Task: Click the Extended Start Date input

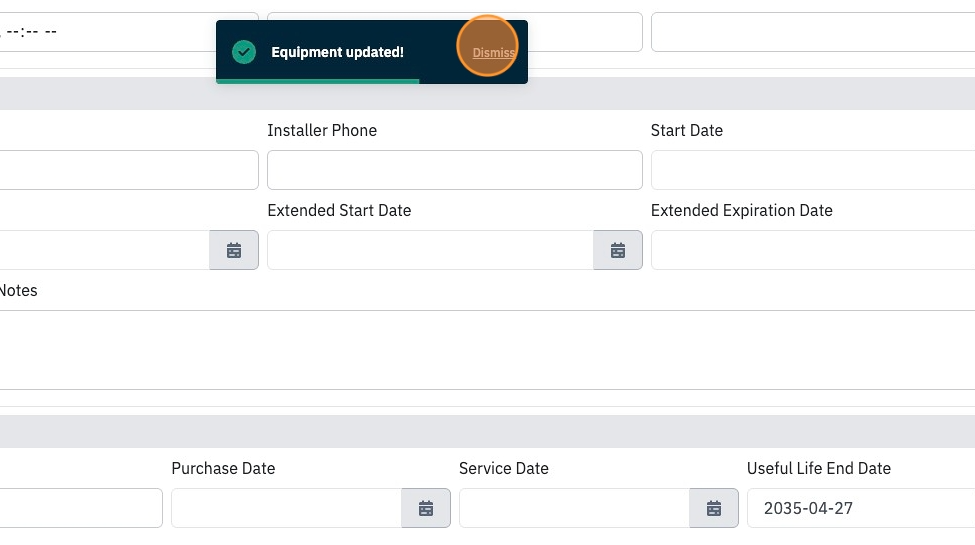Action: [430, 250]
